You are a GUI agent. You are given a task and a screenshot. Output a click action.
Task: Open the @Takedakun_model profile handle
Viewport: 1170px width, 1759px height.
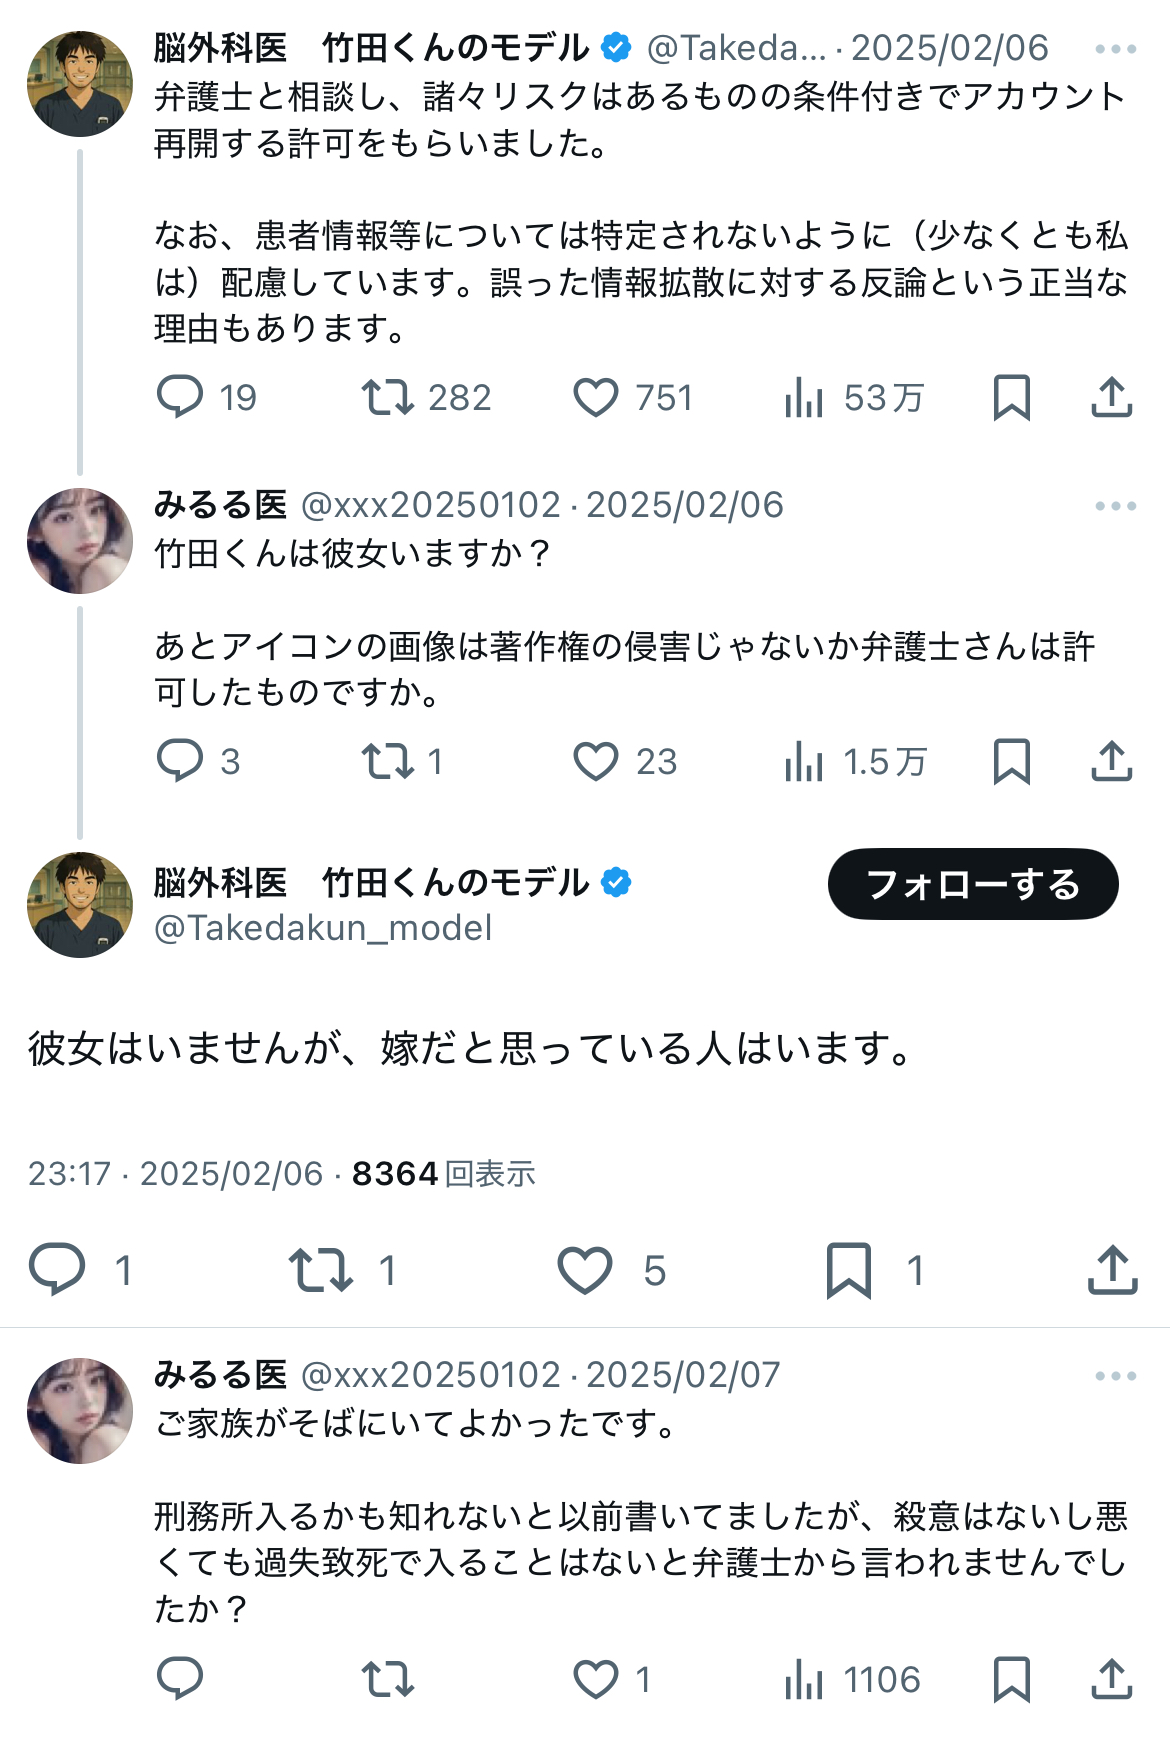(323, 928)
